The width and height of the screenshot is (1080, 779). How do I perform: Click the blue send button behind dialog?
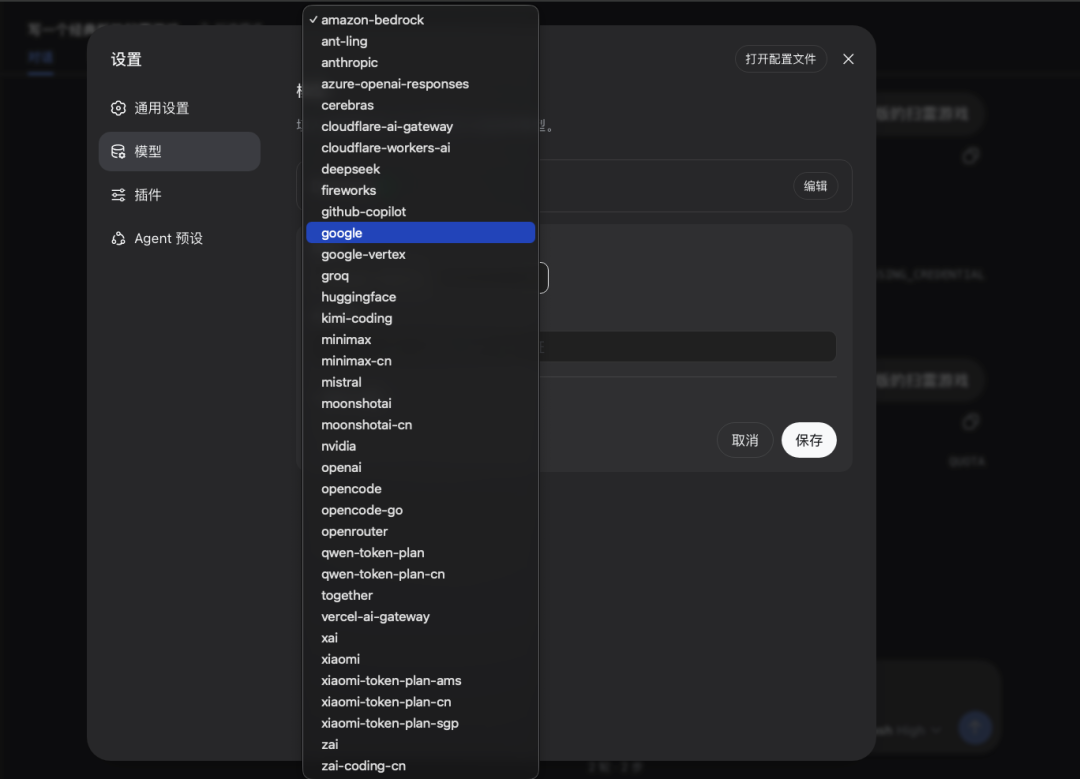[x=975, y=727]
